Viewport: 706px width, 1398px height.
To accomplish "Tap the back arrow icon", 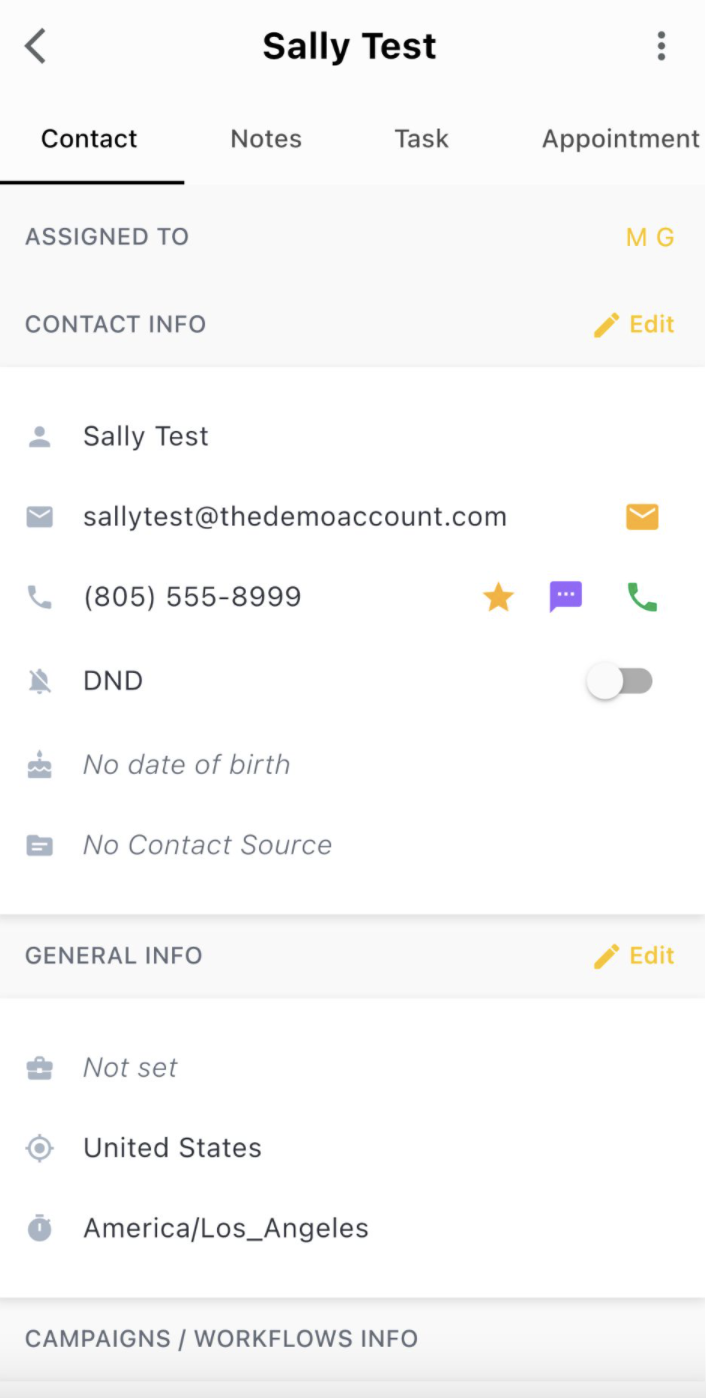I will (36, 46).
